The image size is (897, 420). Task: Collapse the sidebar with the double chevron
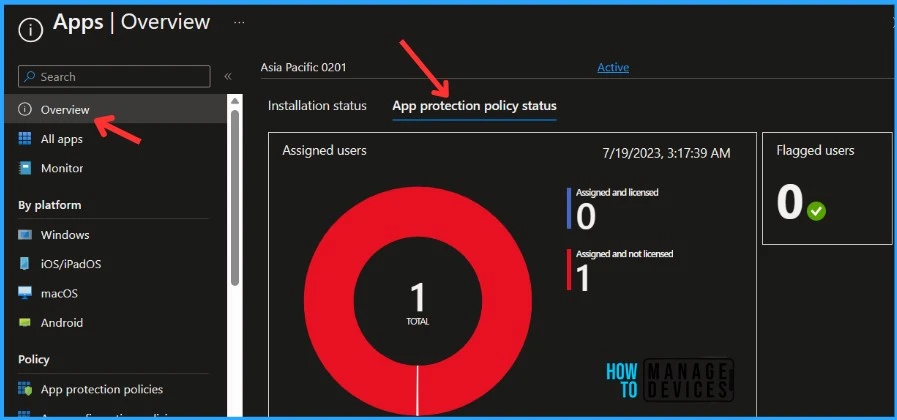[x=228, y=77]
